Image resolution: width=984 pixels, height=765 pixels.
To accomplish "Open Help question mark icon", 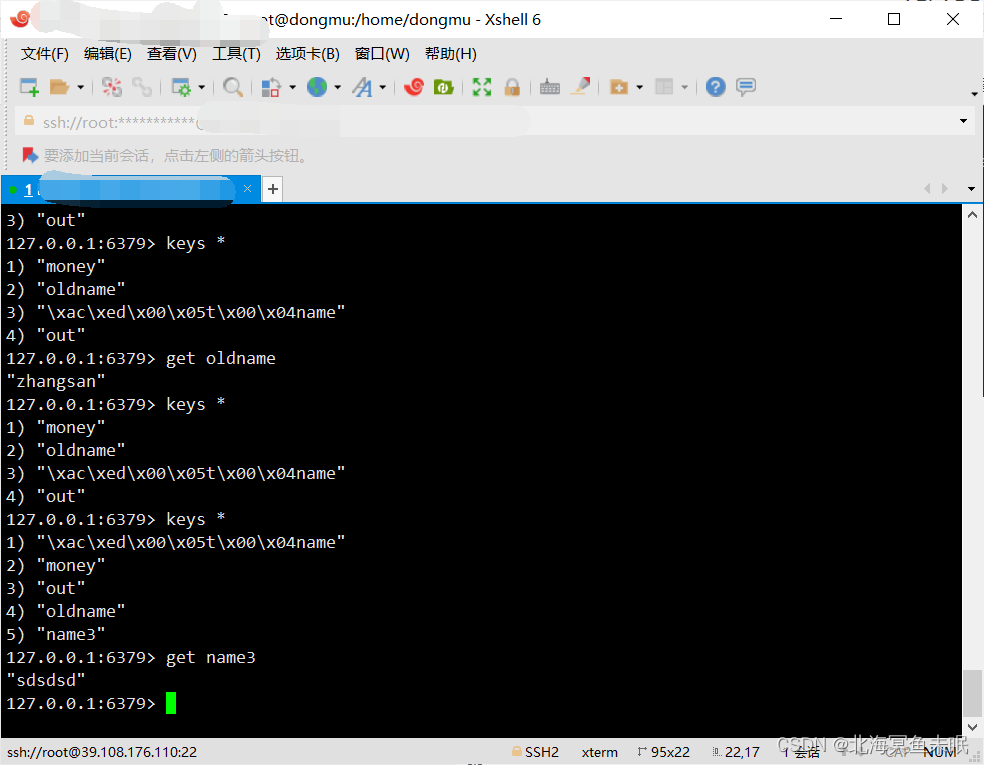I will point(715,87).
